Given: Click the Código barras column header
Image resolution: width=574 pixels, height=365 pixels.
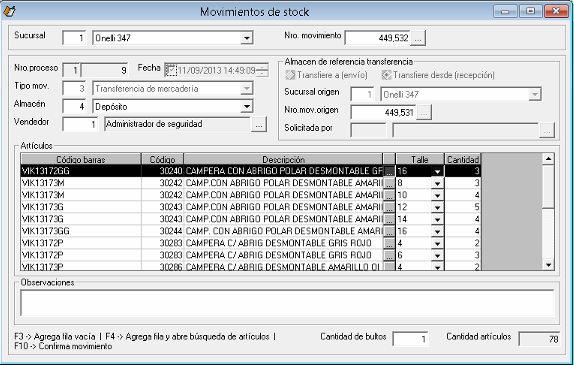Looking at the screenshot, I should 81,159.
